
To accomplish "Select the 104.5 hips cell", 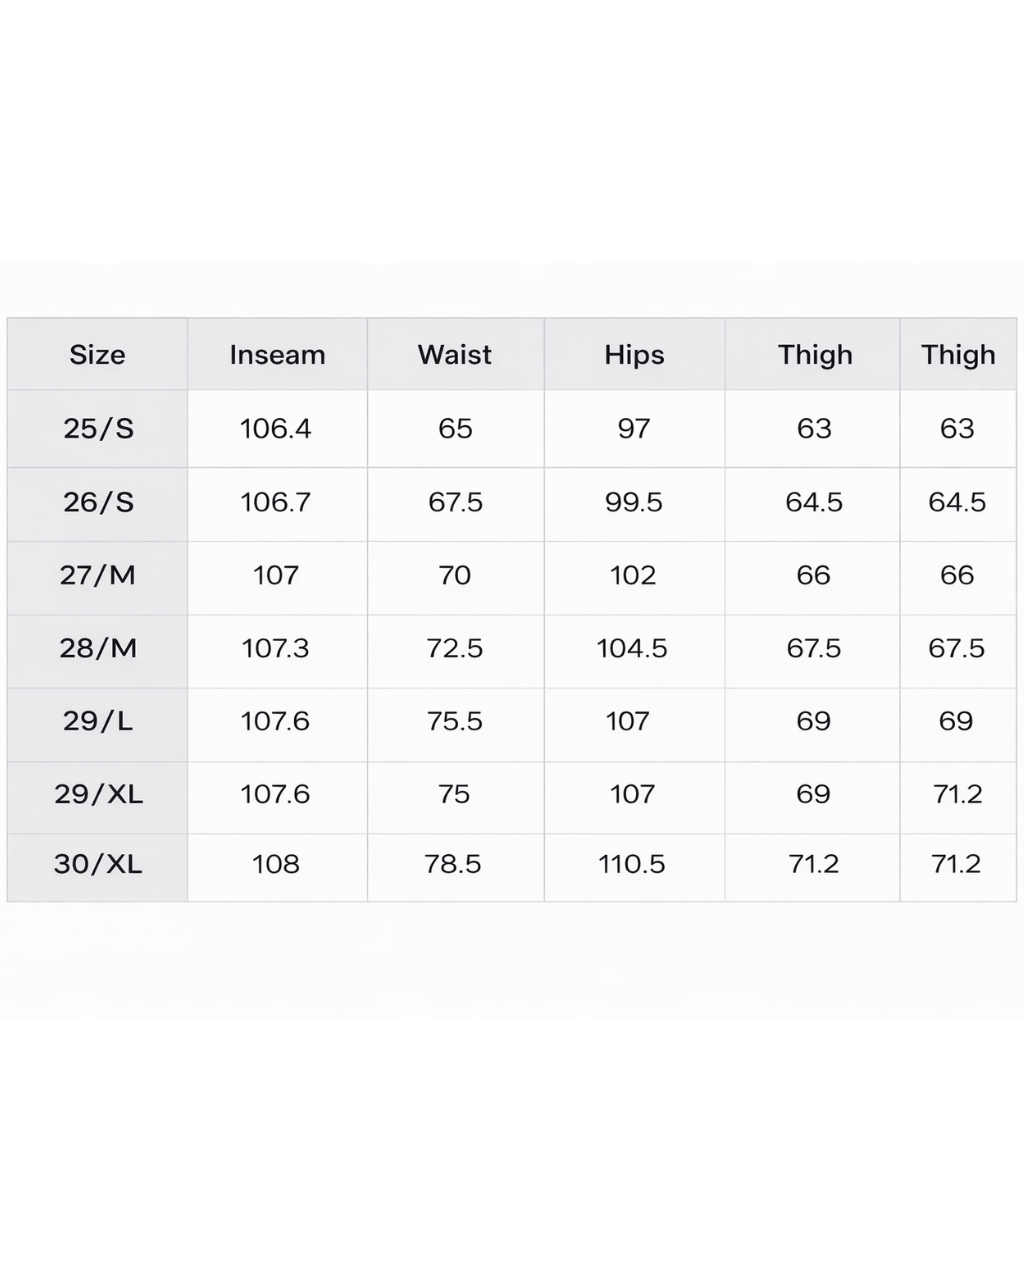I will click(x=632, y=648).
